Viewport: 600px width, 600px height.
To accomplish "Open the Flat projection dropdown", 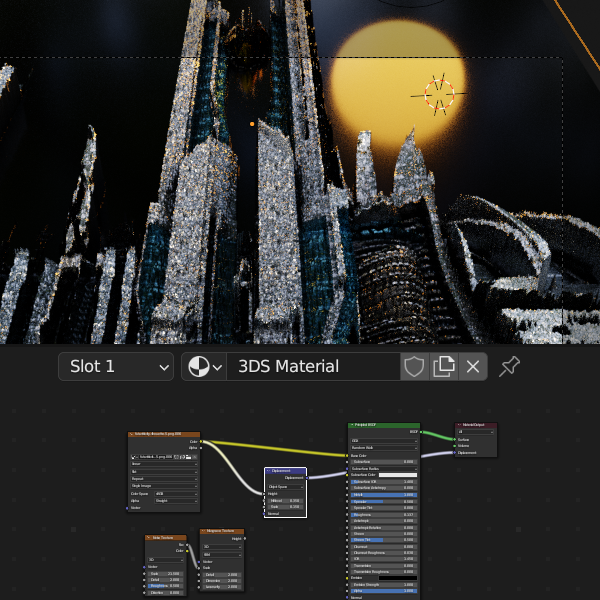I will [x=164, y=472].
